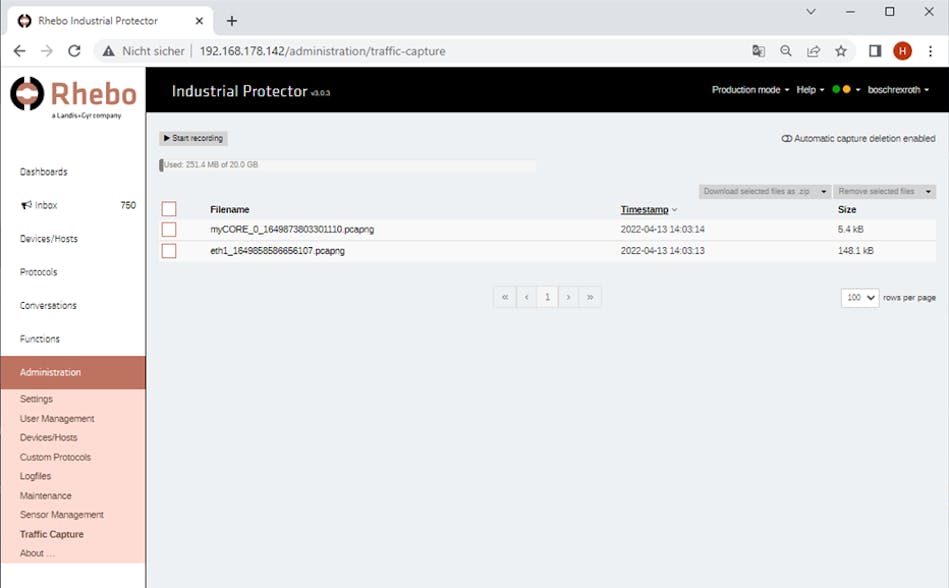949x588 pixels.
Task: Open the Production mode dropdown
Action: (750, 90)
